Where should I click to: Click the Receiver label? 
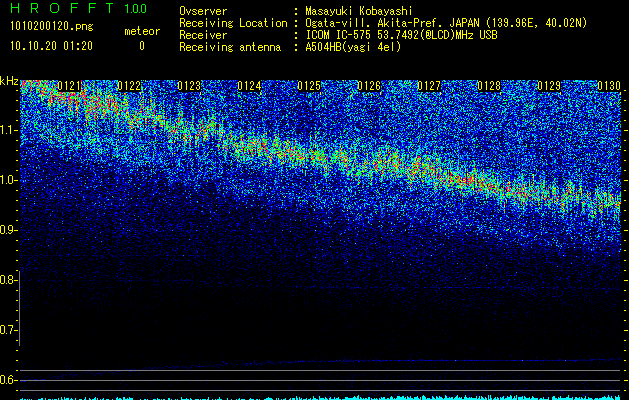[x=203, y=35]
